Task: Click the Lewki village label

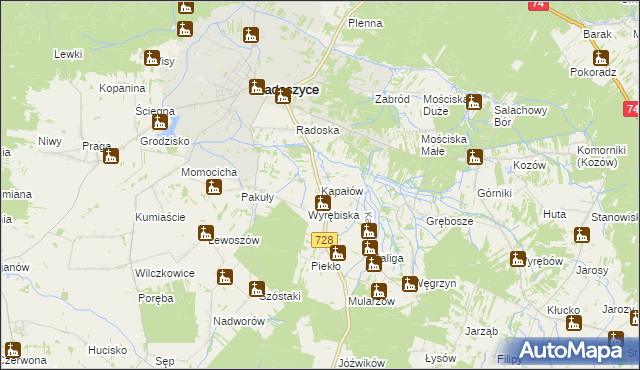Action: click(x=68, y=54)
